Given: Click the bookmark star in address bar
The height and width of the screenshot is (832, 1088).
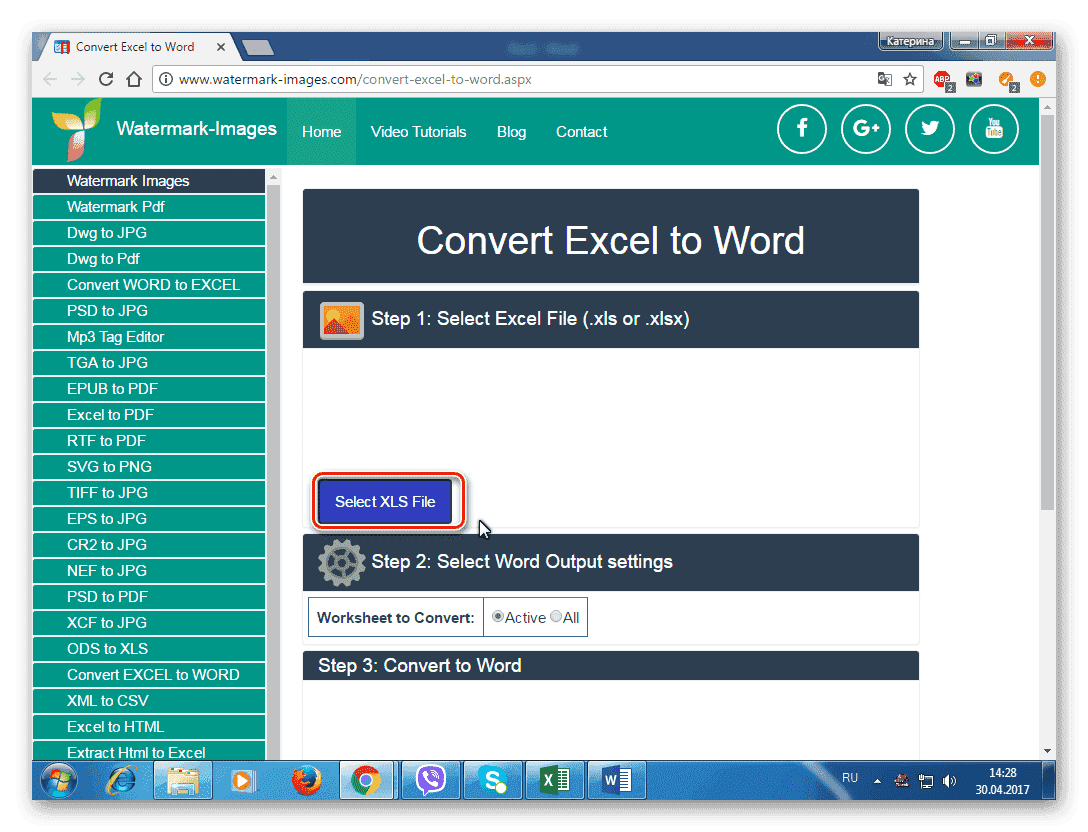Looking at the screenshot, I should [910, 79].
